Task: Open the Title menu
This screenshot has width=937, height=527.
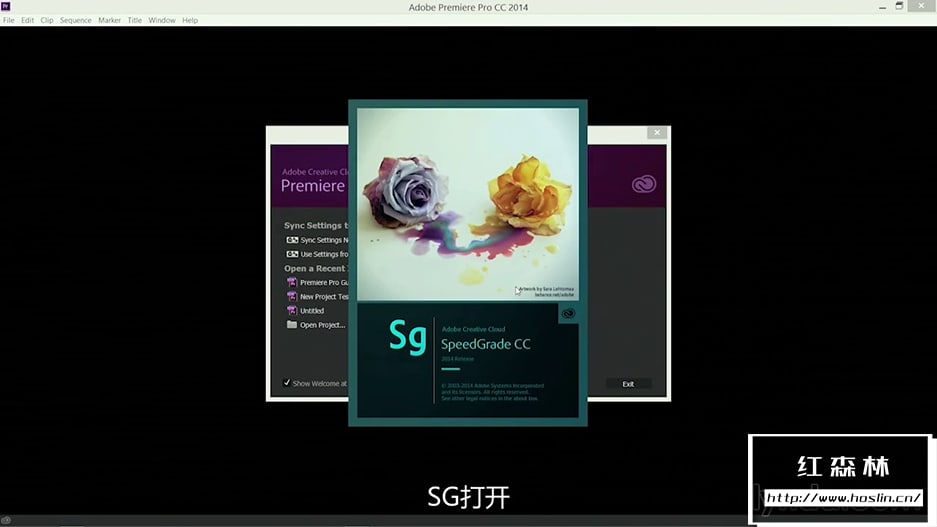Action: click(x=134, y=20)
